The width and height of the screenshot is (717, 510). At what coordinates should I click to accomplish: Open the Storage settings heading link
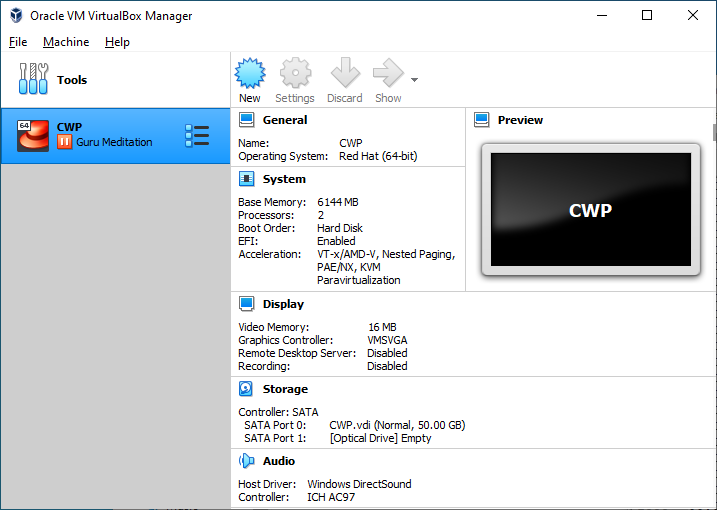click(285, 389)
